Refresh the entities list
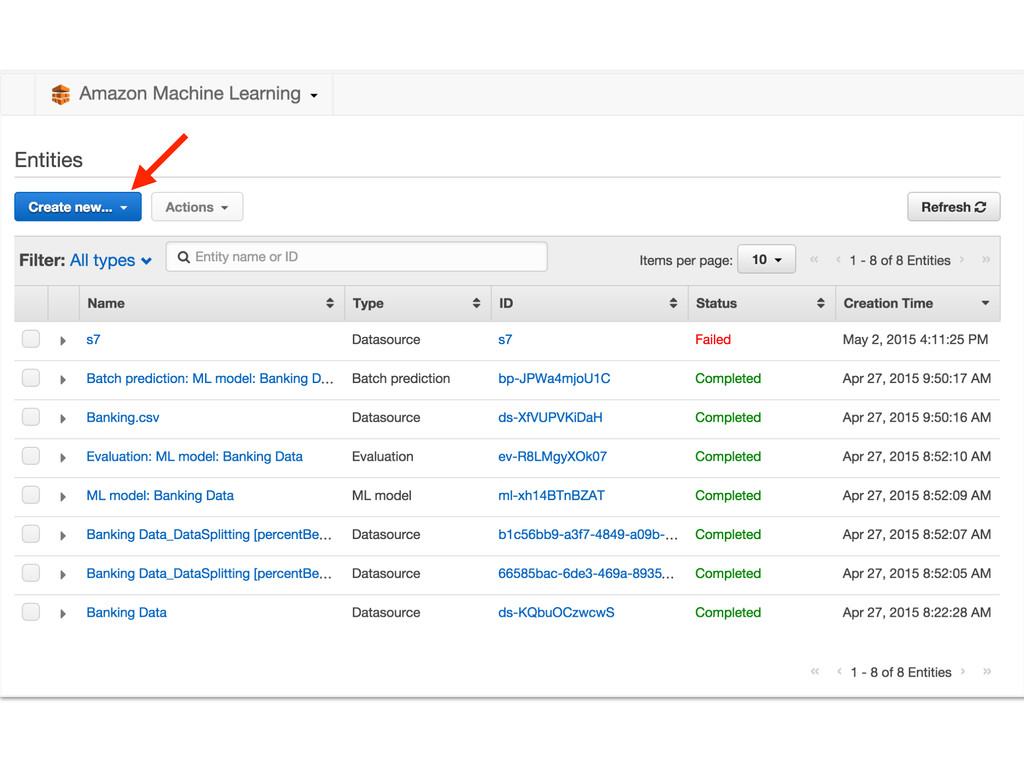Image resolution: width=1024 pixels, height=768 pixels. click(x=953, y=207)
